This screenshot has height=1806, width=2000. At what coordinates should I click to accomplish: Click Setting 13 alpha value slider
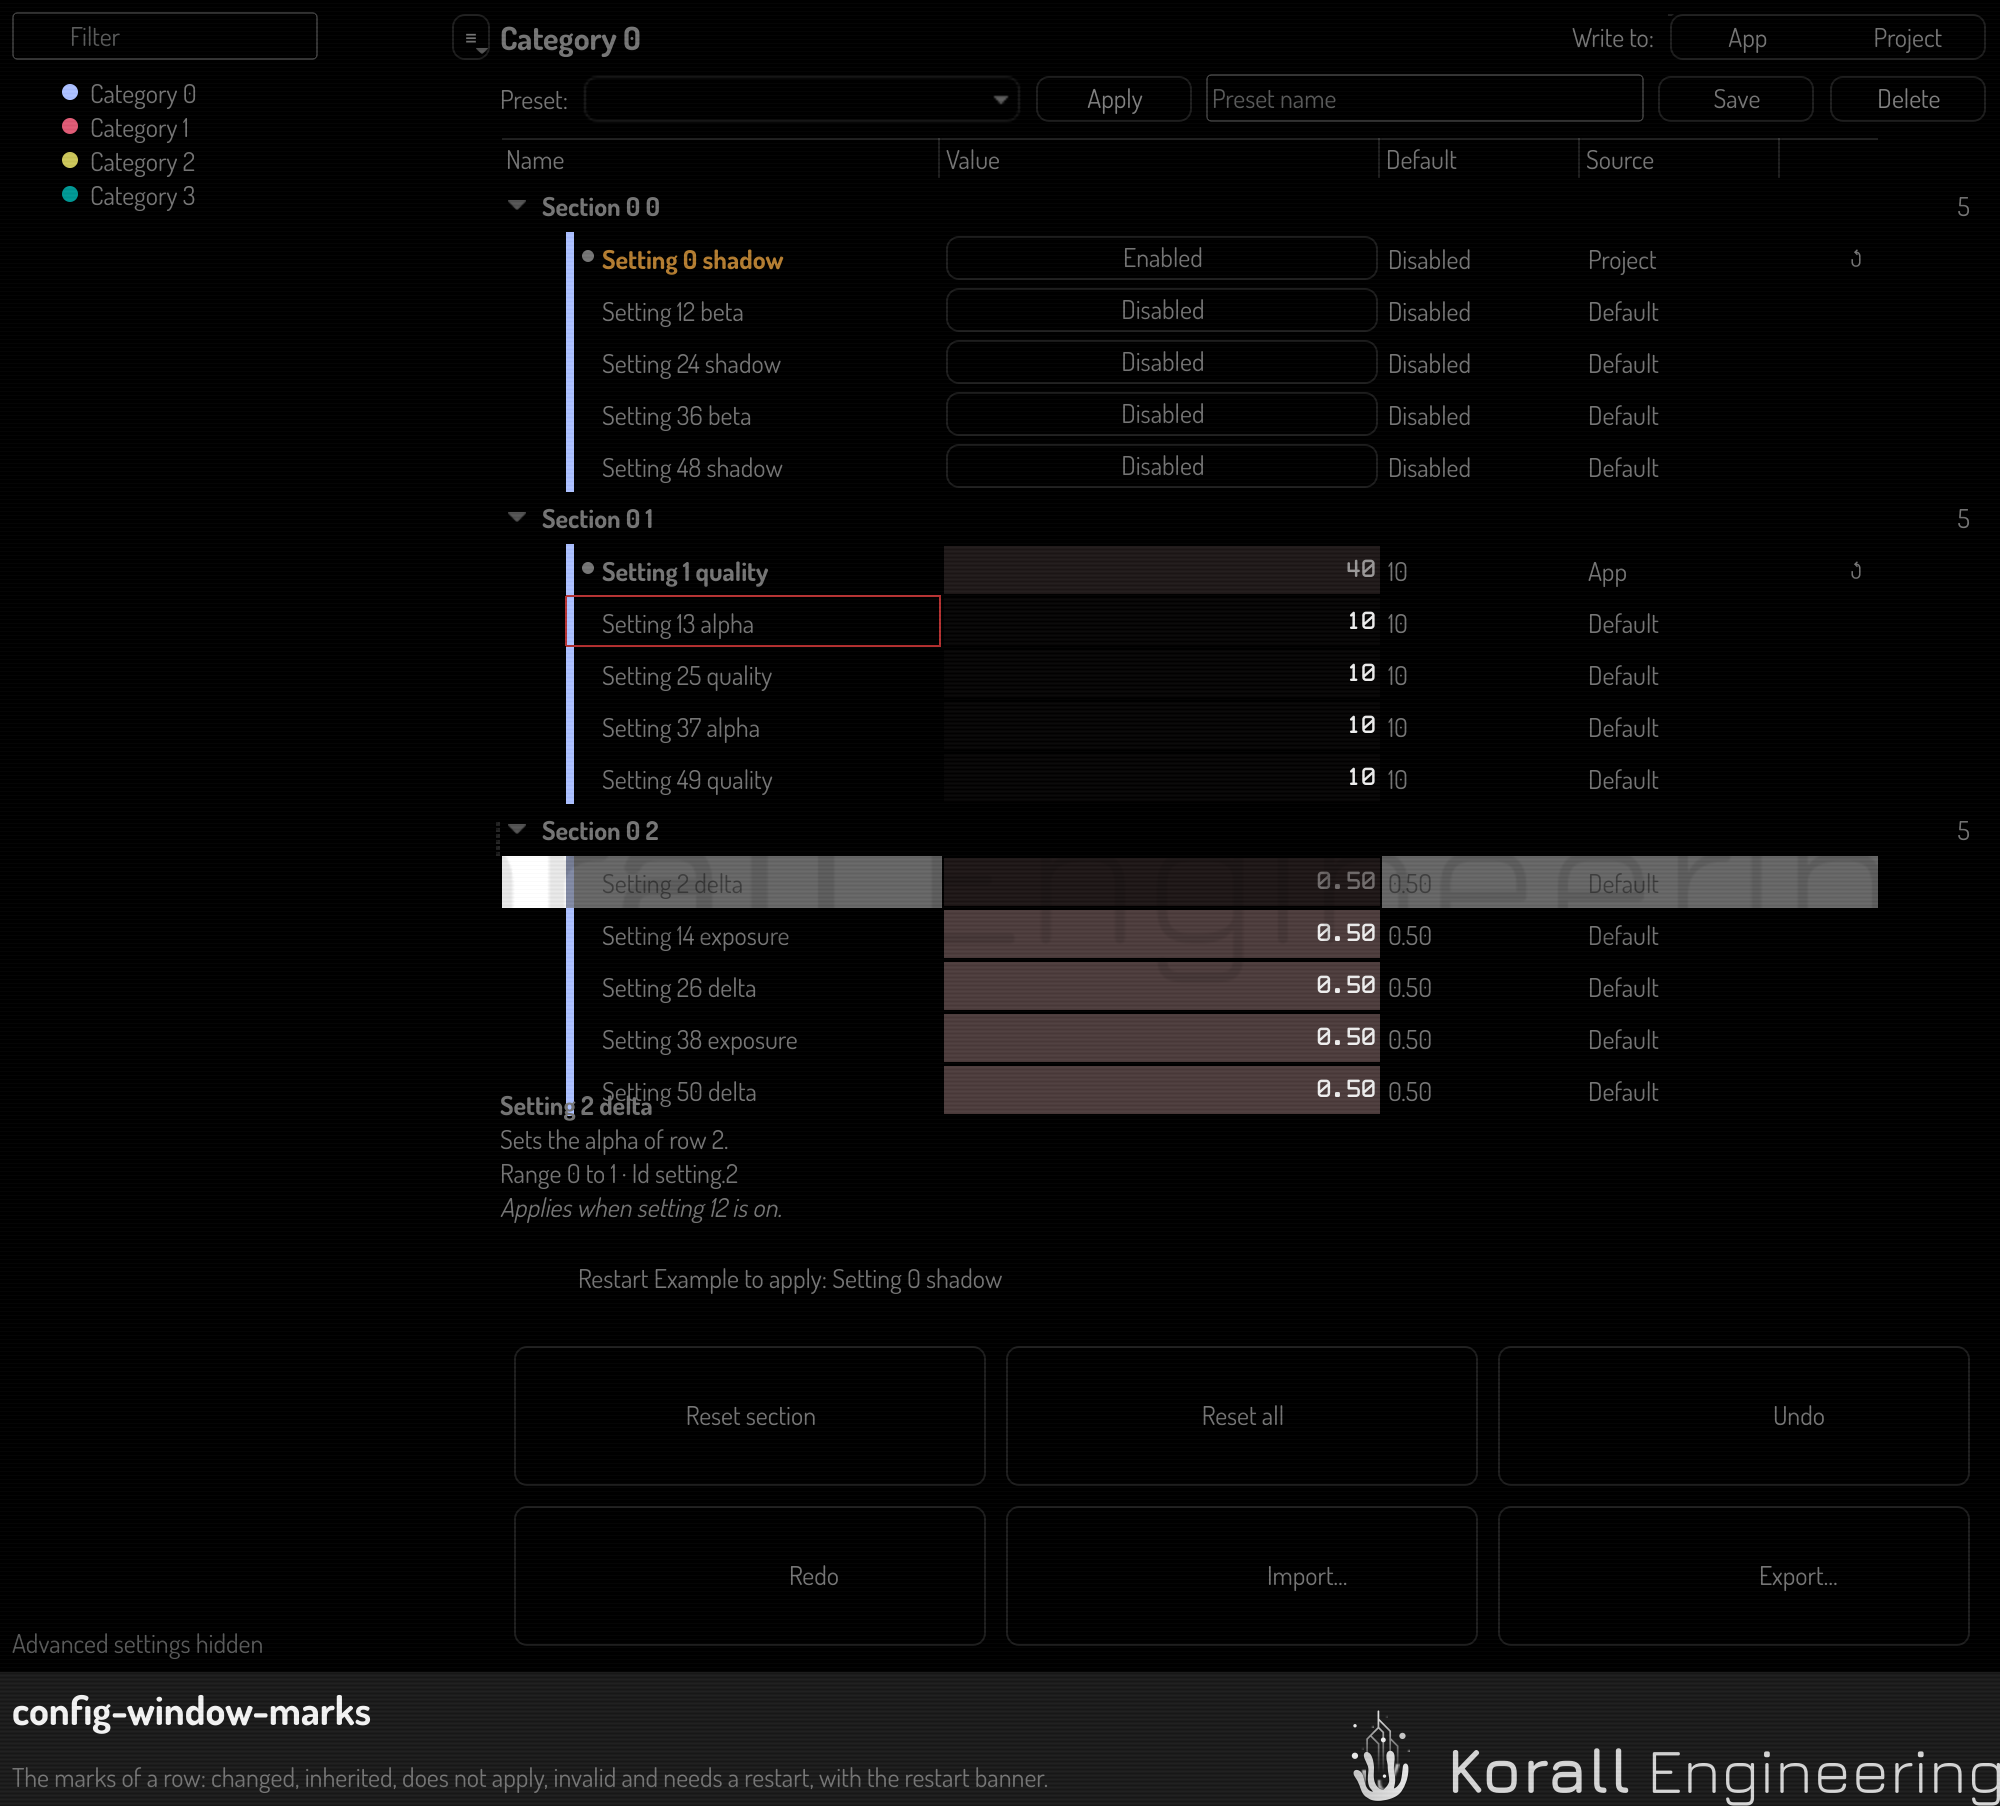click(1162, 622)
